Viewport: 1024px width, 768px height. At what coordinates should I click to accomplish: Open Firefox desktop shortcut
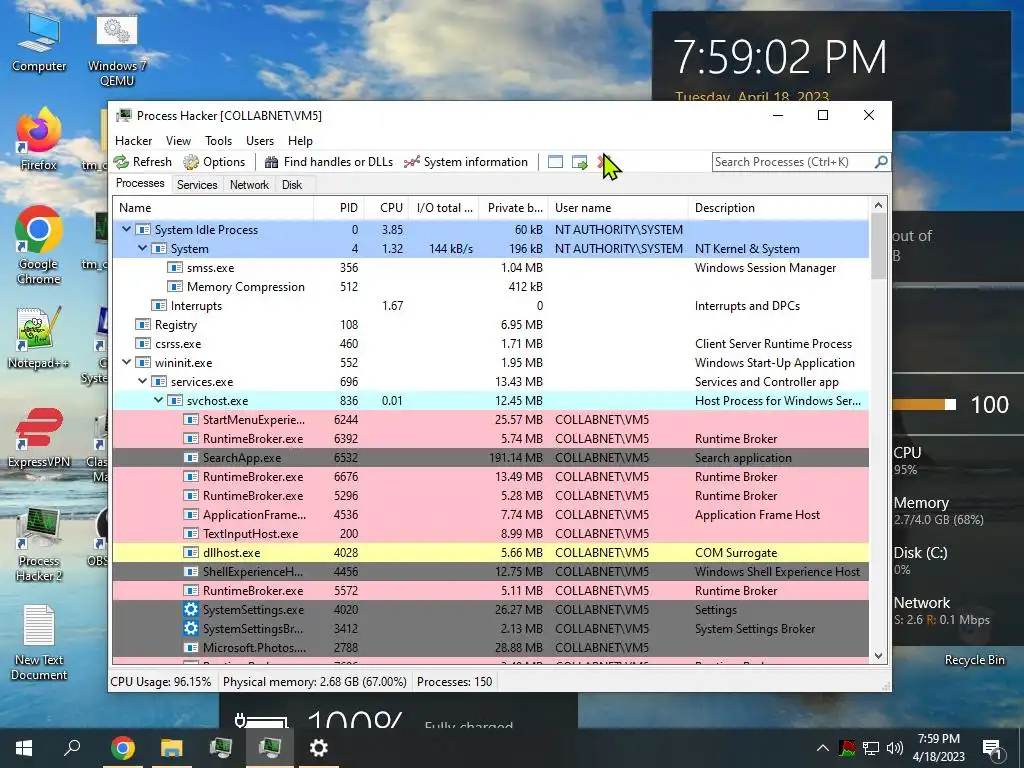tap(39, 140)
